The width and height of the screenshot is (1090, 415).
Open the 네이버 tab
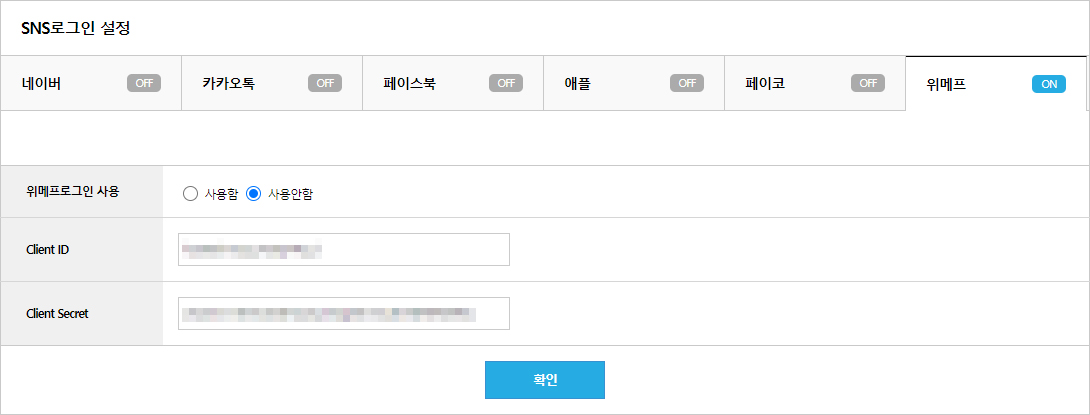click(x=42, y=83)
